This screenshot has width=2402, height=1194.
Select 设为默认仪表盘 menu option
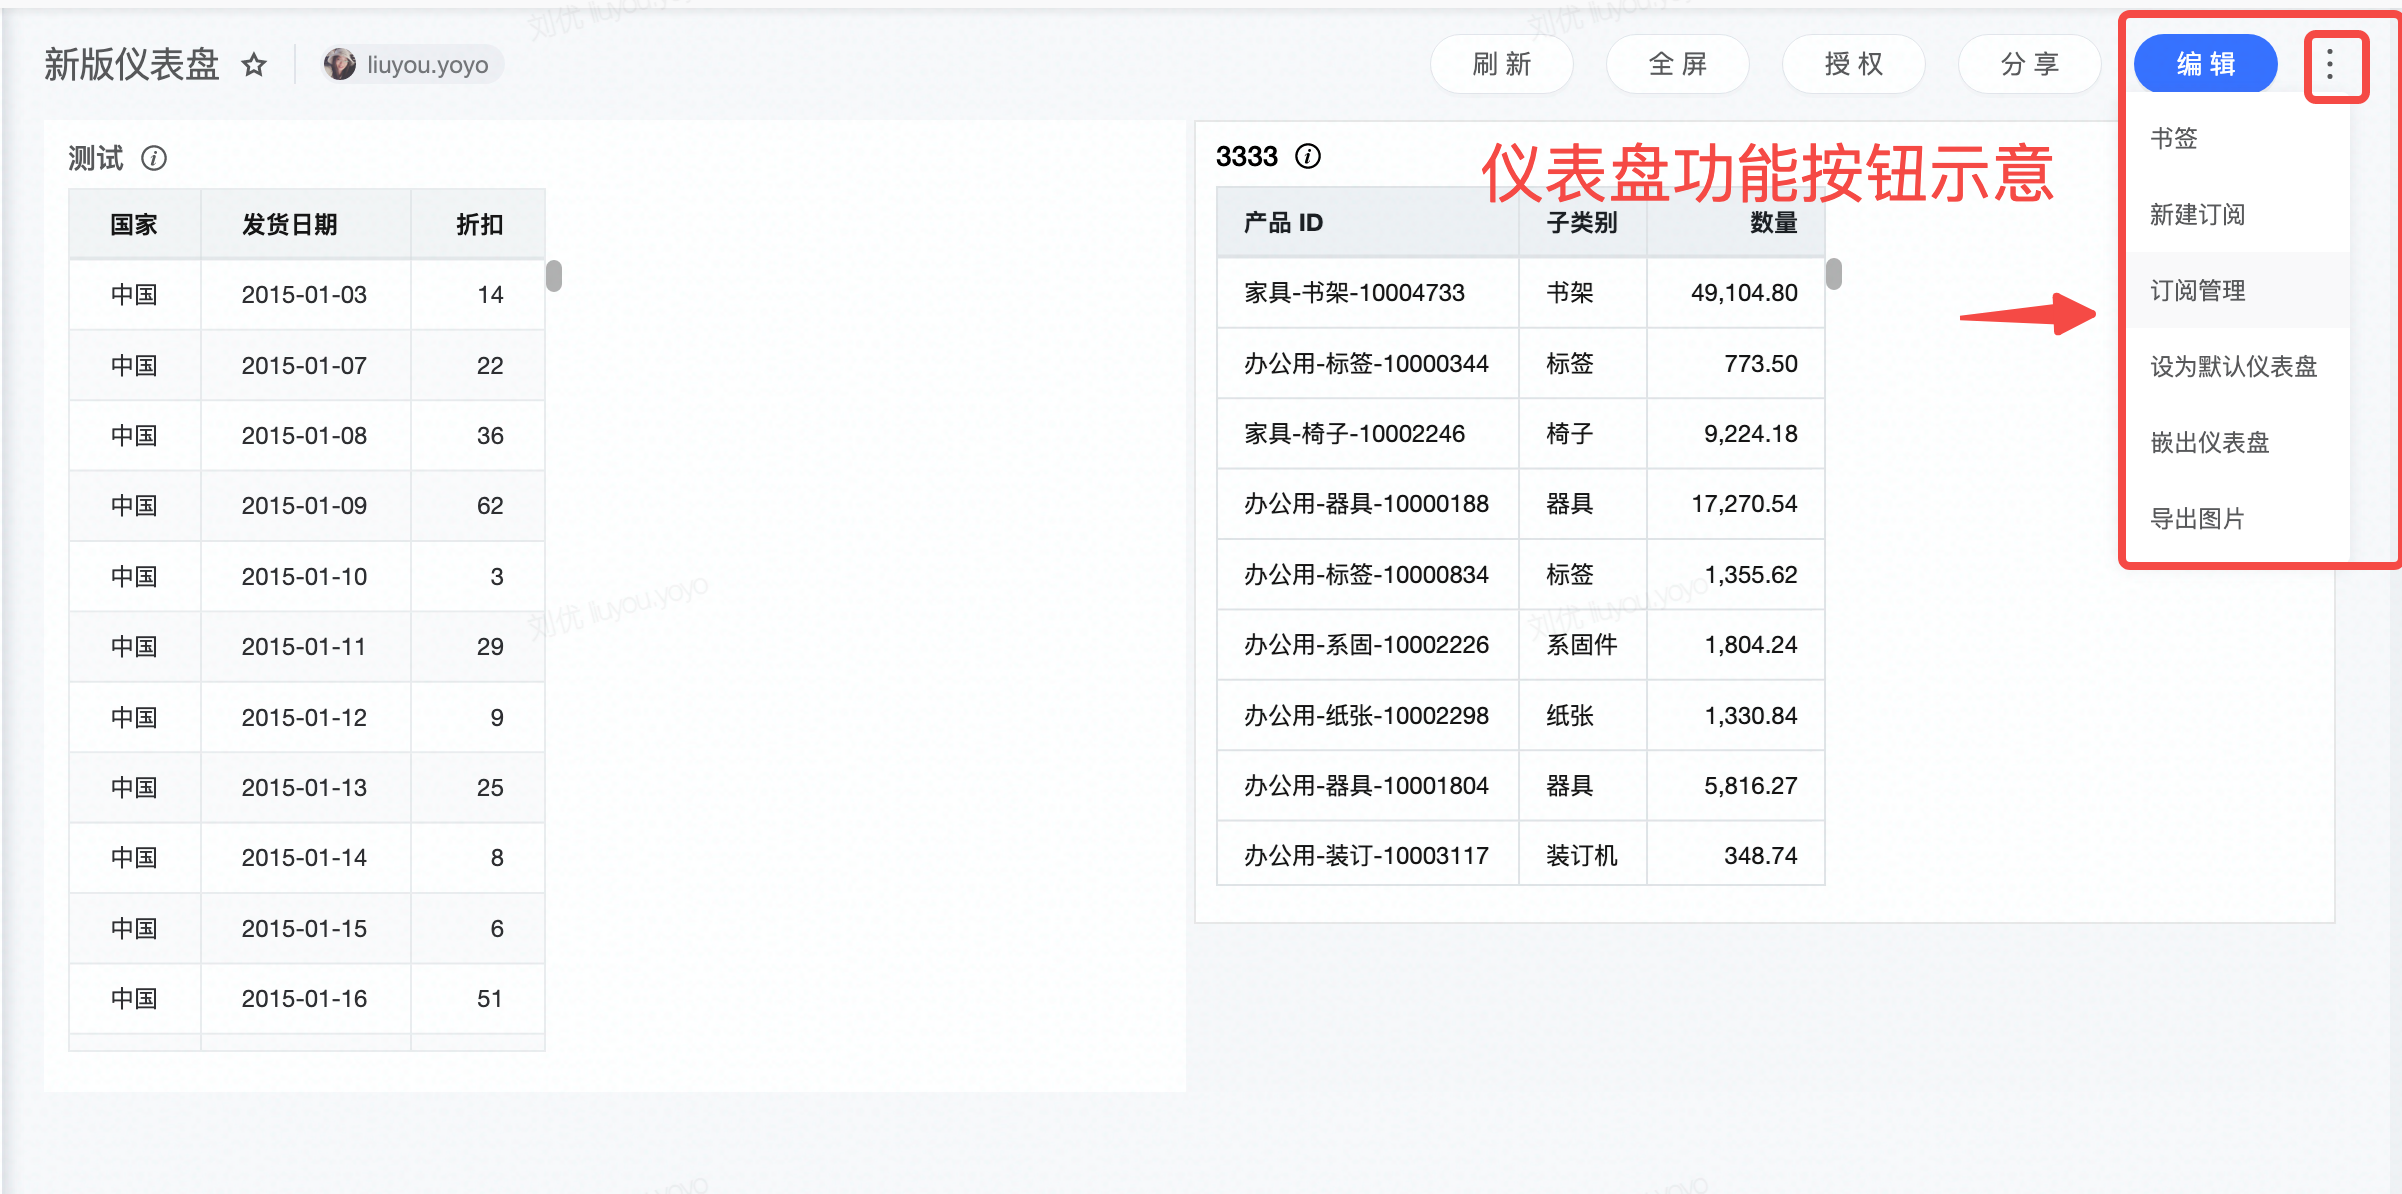click(2233, 366)
